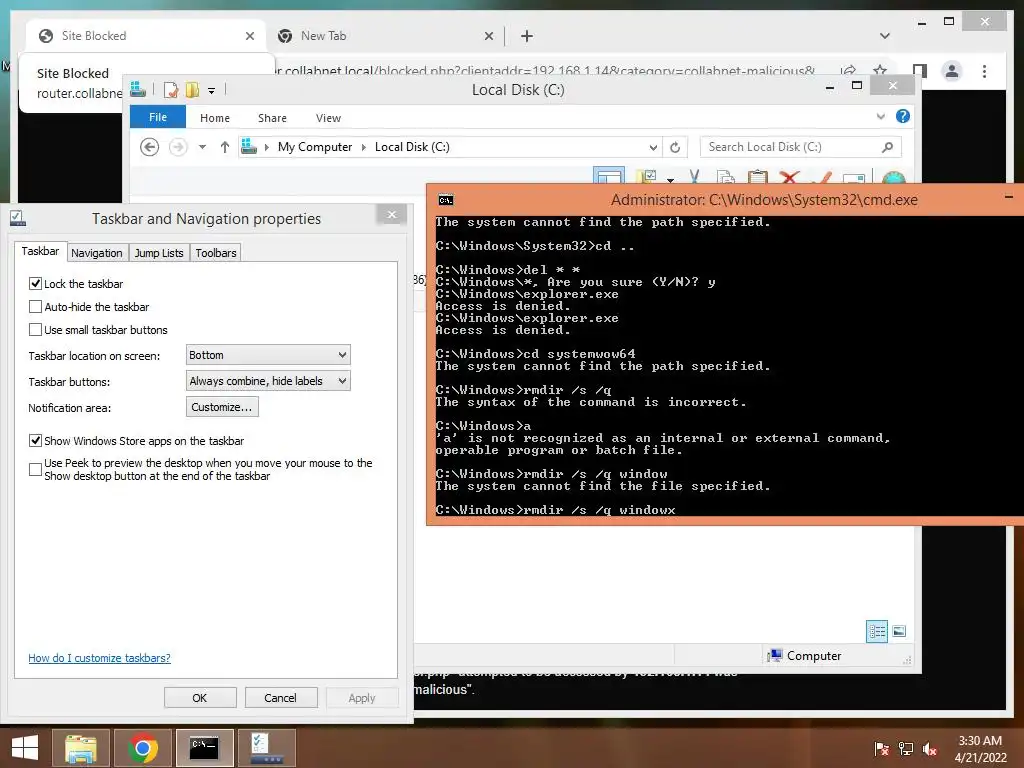Click OK in Taskbar properties dialog
Screen dimensions: 1024x768
tap(200, 697)
